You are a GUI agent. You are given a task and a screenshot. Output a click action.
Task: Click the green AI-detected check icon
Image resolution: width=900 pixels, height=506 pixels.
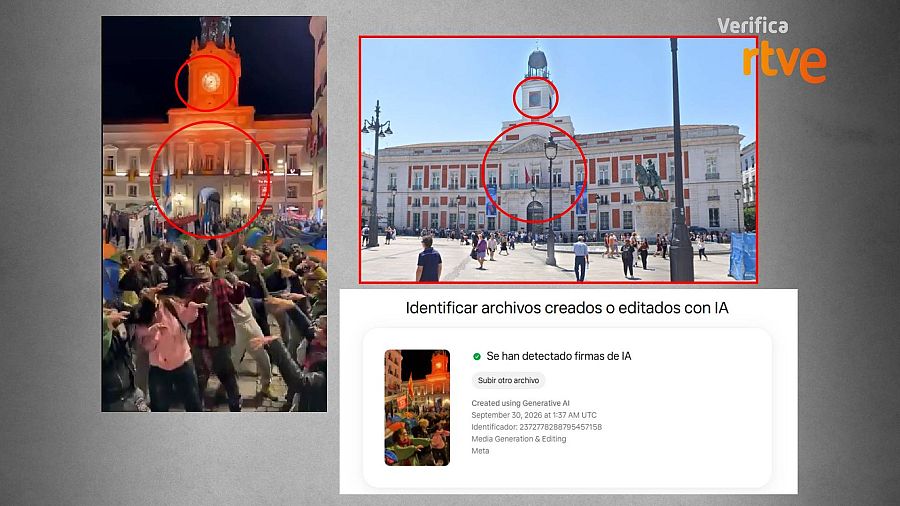476,356
